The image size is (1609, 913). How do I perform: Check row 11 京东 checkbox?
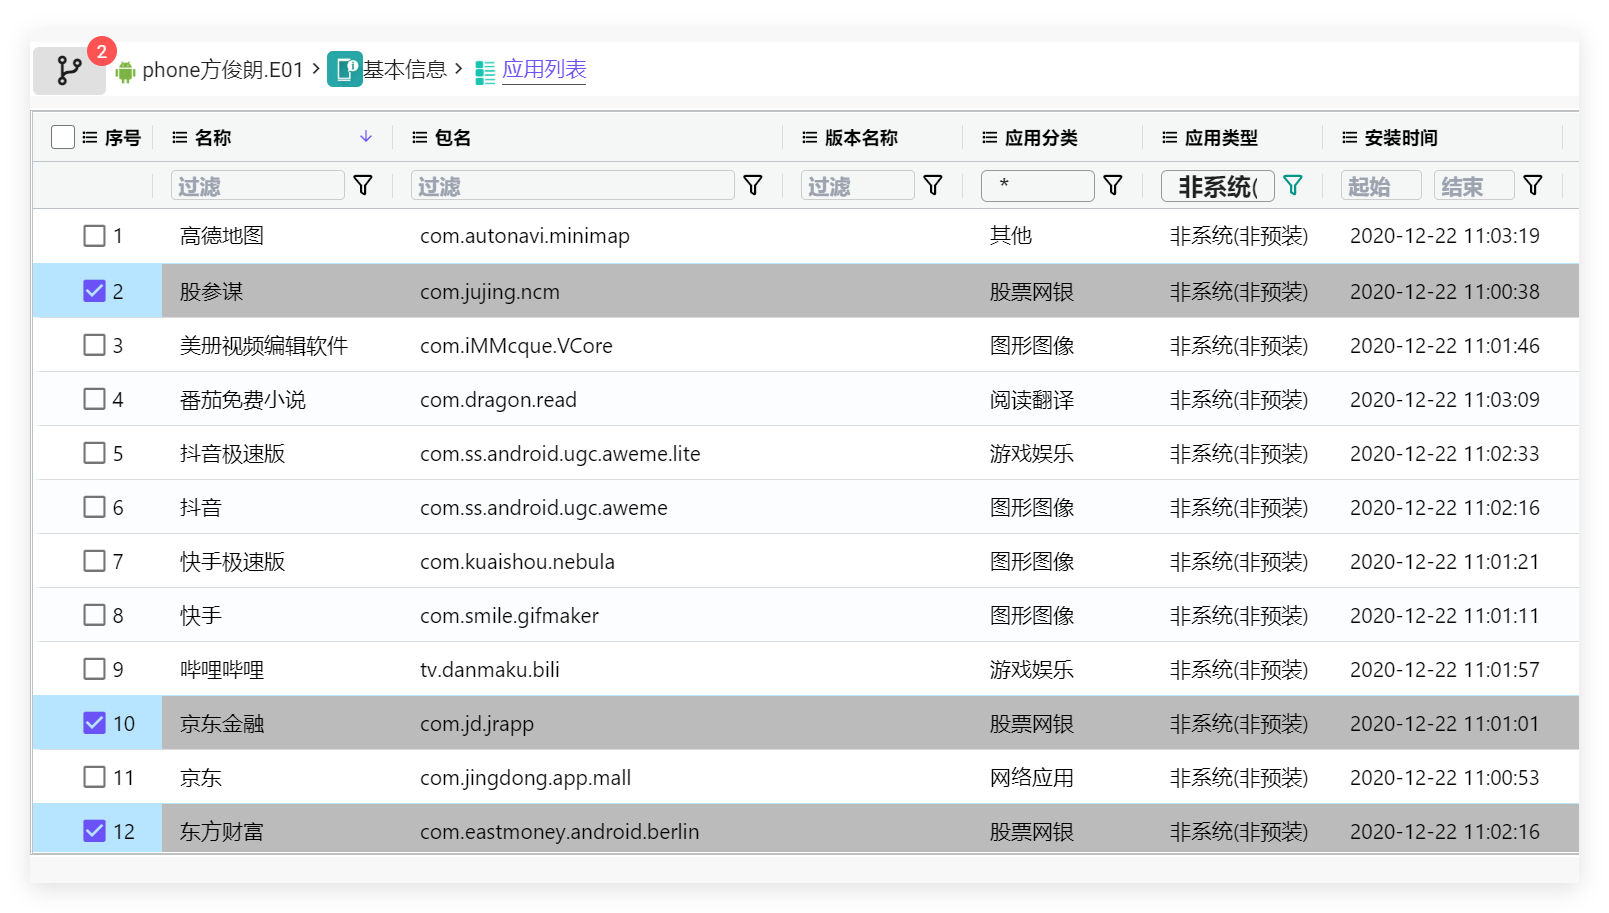[94, 777]
